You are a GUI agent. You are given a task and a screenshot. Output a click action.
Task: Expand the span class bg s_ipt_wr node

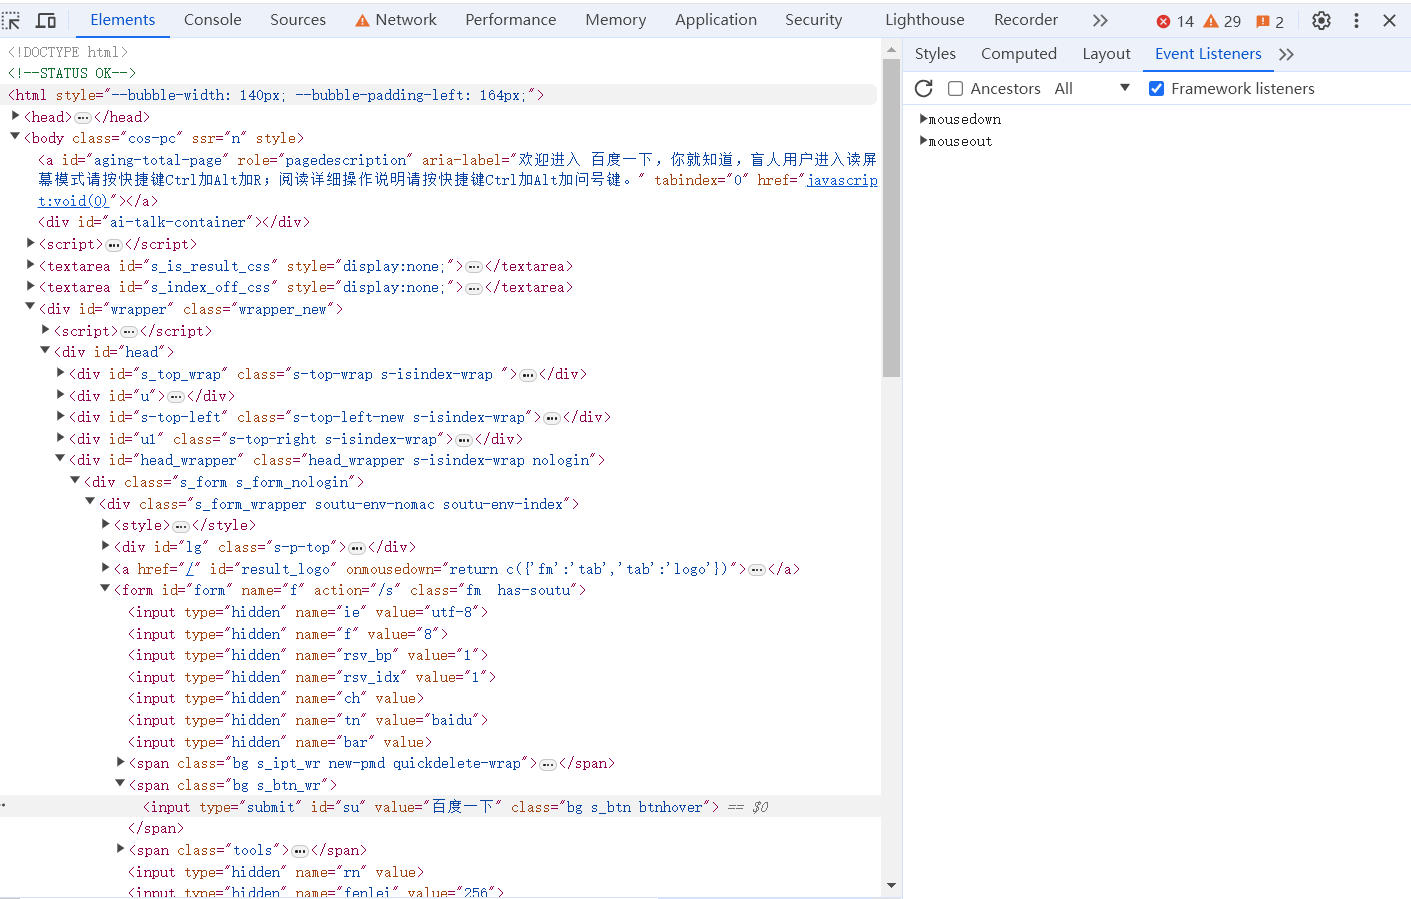tap(120, 762)
